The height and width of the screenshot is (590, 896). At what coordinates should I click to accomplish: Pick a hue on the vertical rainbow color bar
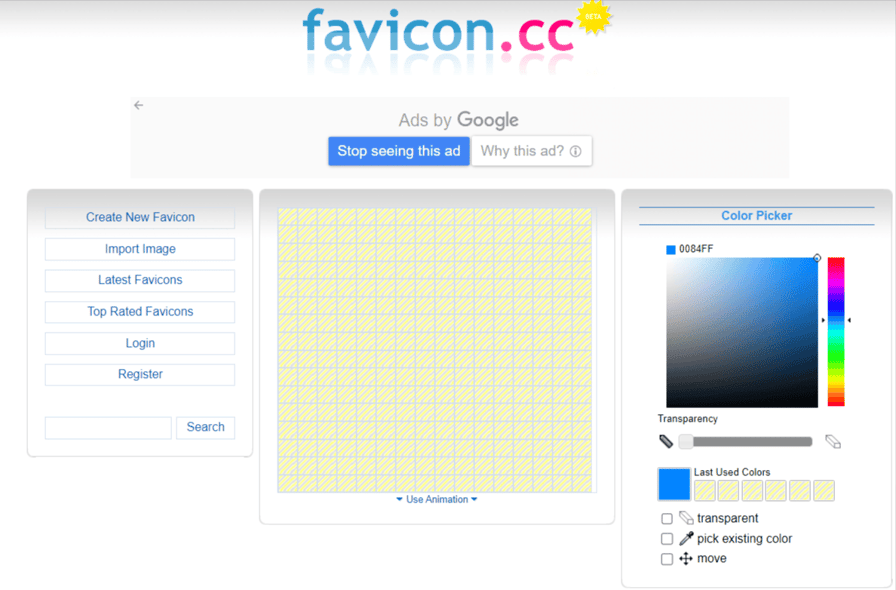[x=836, y=330]
